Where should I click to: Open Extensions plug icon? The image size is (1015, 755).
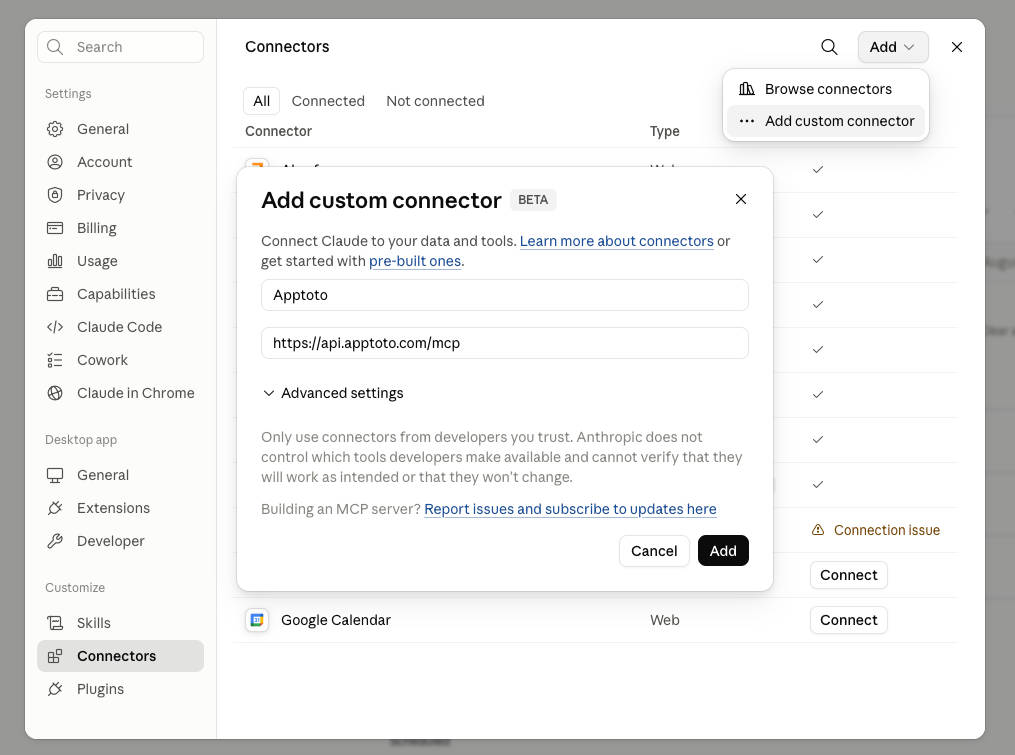[55, 508]
